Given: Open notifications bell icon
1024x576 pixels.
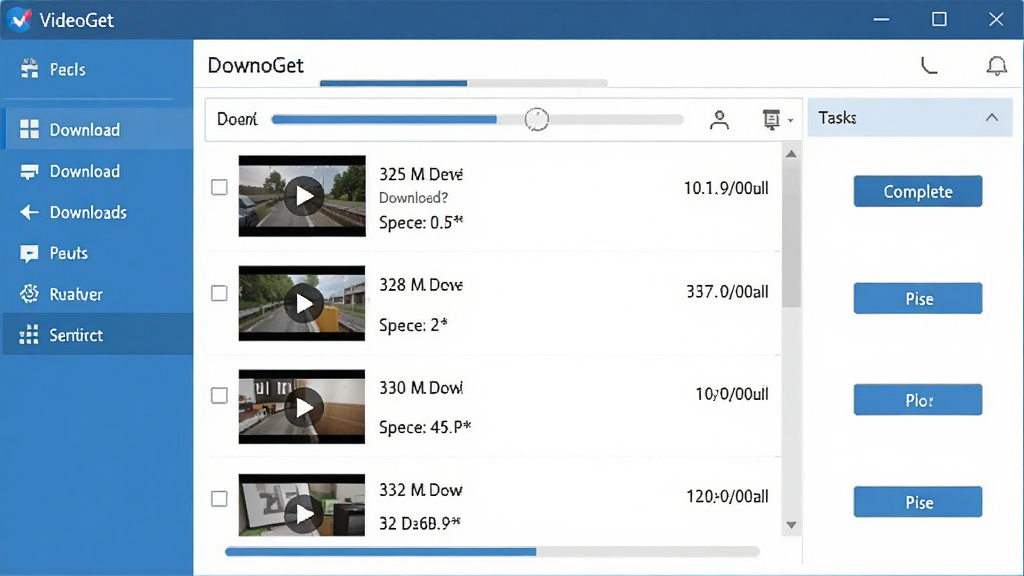Looking at the screenshot, I should tap(997, 65).
